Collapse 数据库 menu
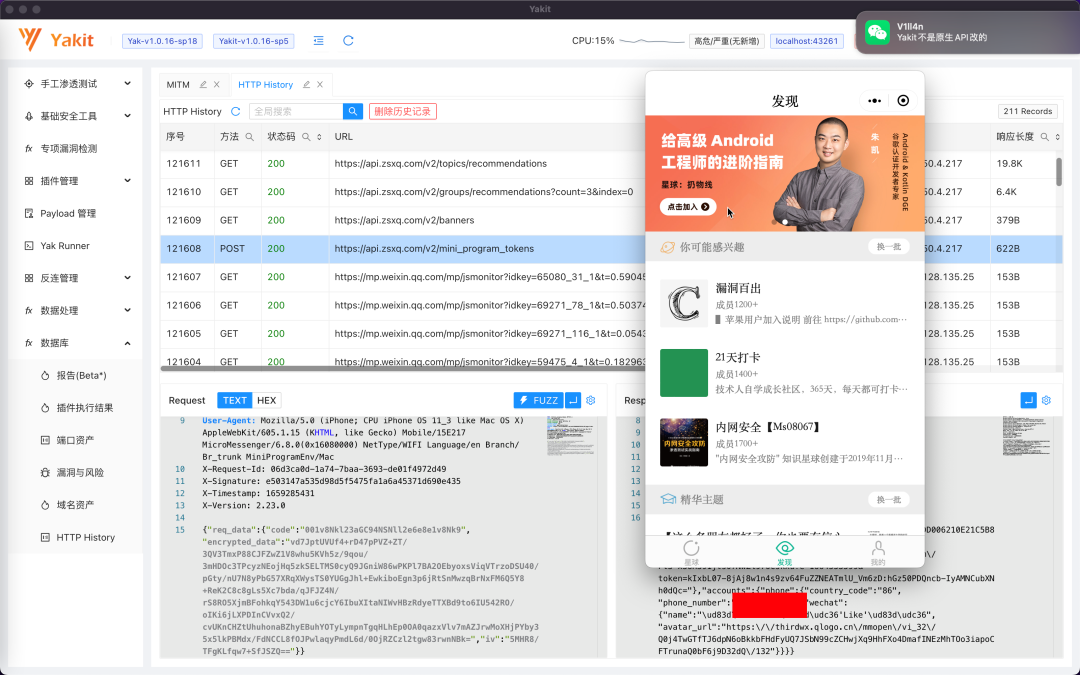The image size is (1080, 675). (77, 342)
